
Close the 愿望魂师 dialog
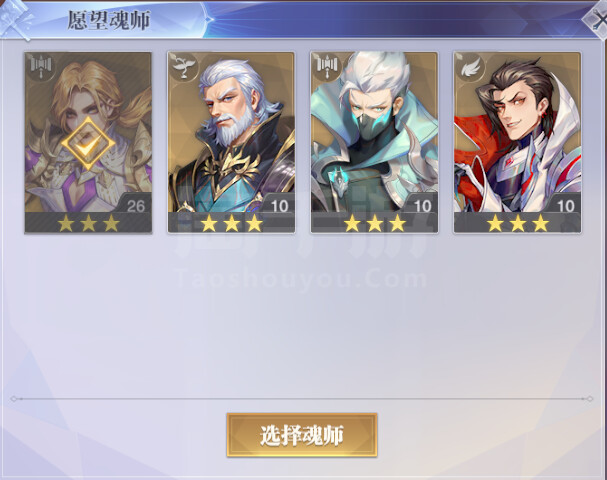tap(598, 20)
